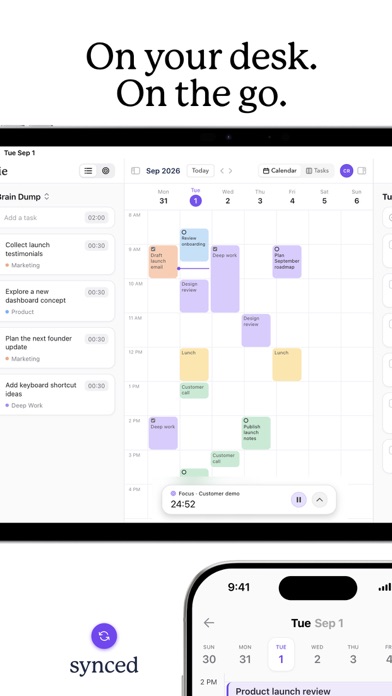392x696 pixels.
Task: Open the Product launch review event on phone
Action: [x=309, y=689]
